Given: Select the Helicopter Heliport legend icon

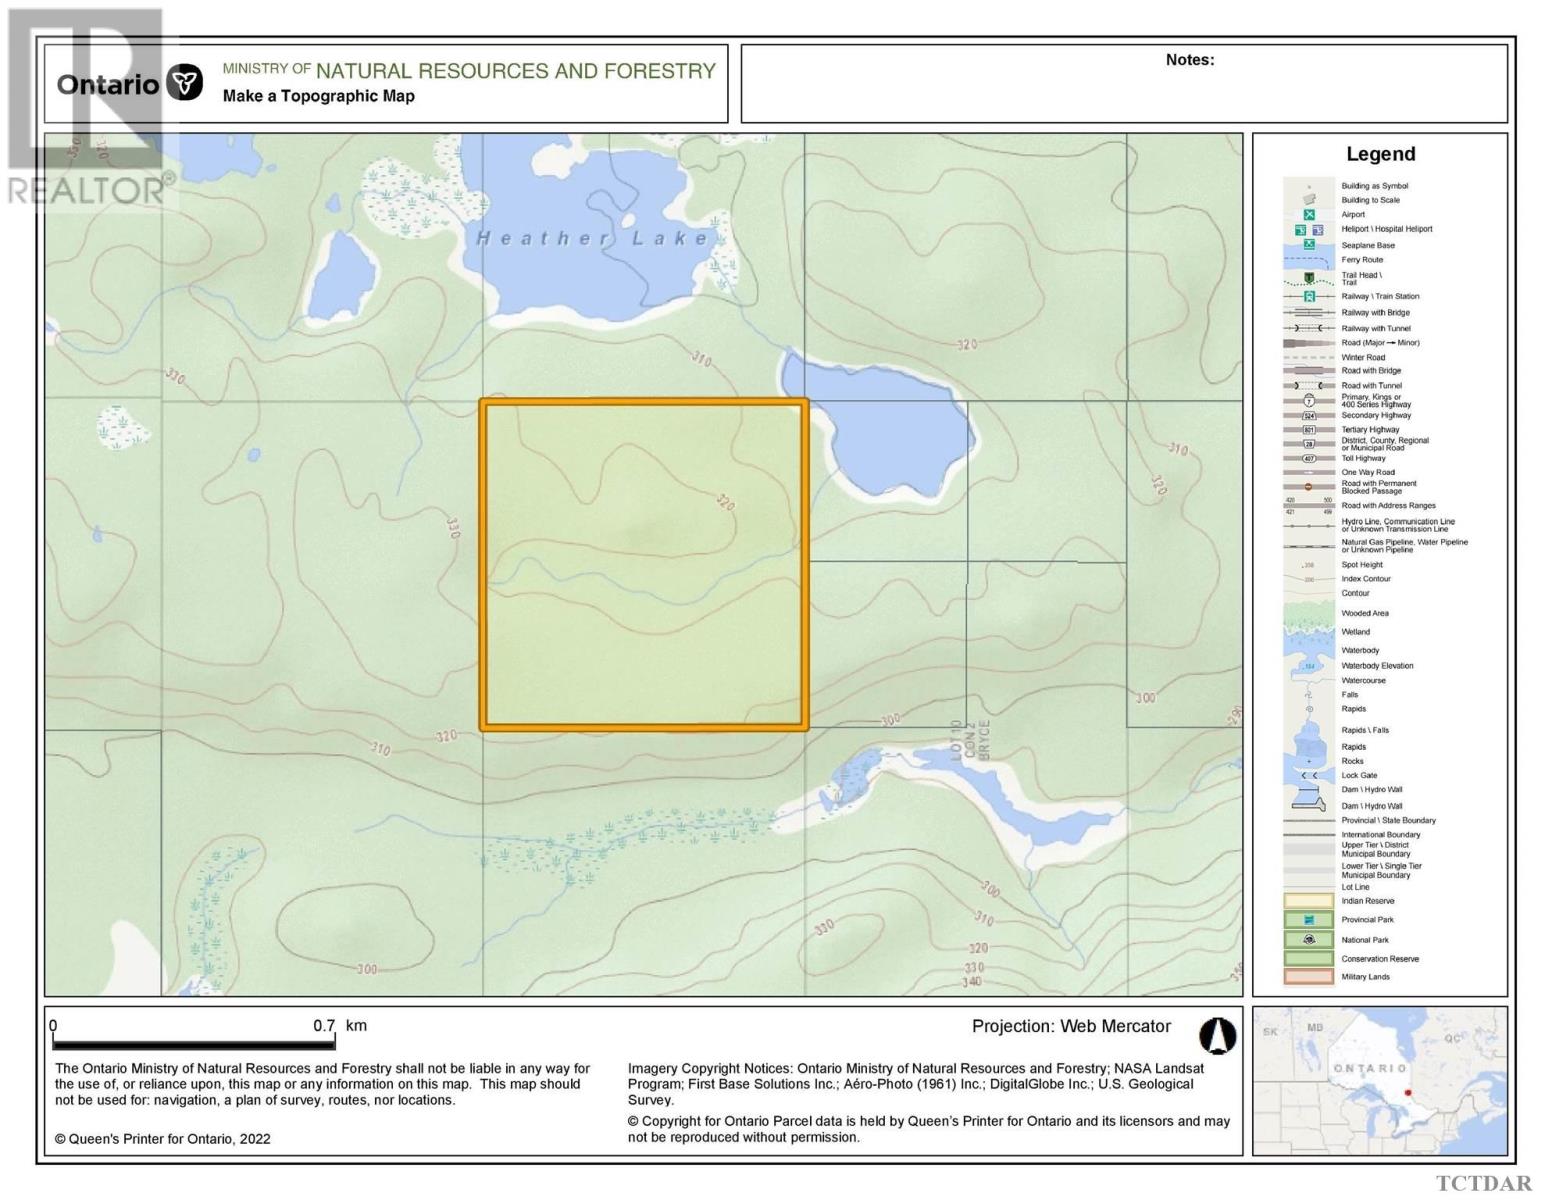Looking at the screenshot, I should point(1300,229).
